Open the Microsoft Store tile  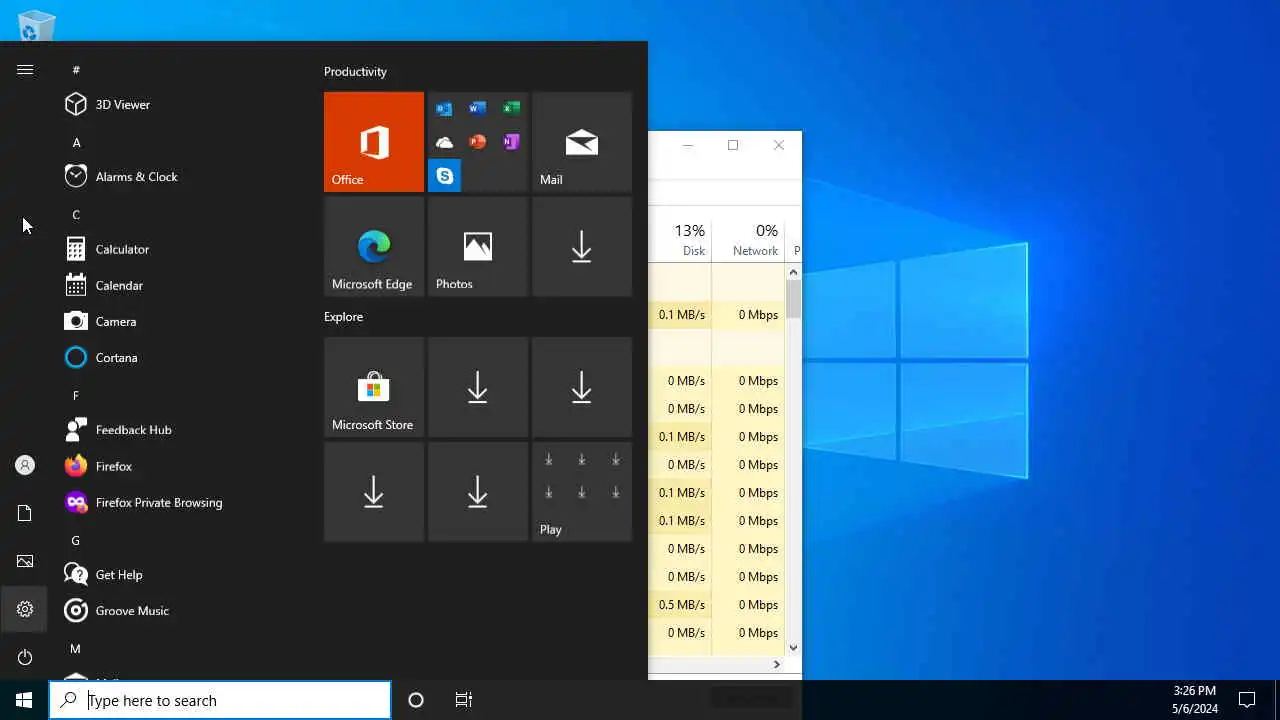(x=374, y=387)
